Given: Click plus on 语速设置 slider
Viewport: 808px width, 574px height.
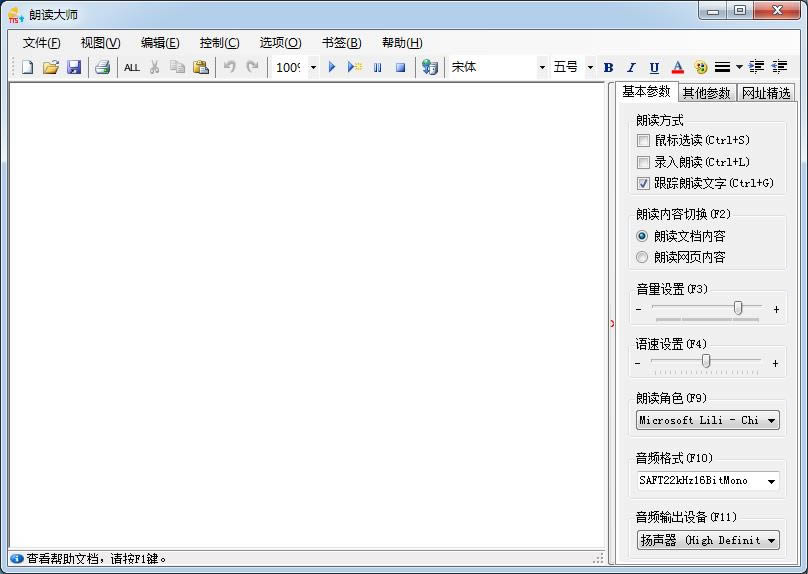Looking at the screenshot, I should click(775, 363).
